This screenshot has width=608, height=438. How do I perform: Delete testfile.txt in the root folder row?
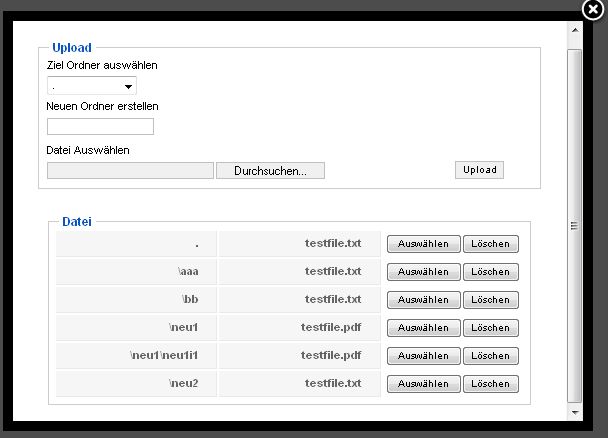coord(491,244)
